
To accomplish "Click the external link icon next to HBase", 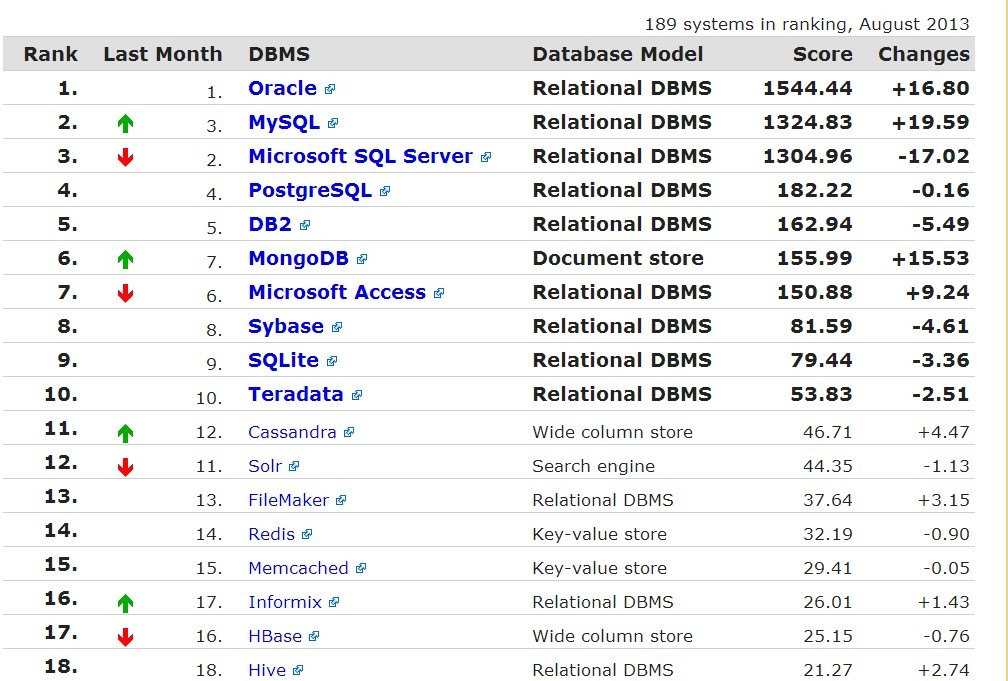I will point(314,637).
